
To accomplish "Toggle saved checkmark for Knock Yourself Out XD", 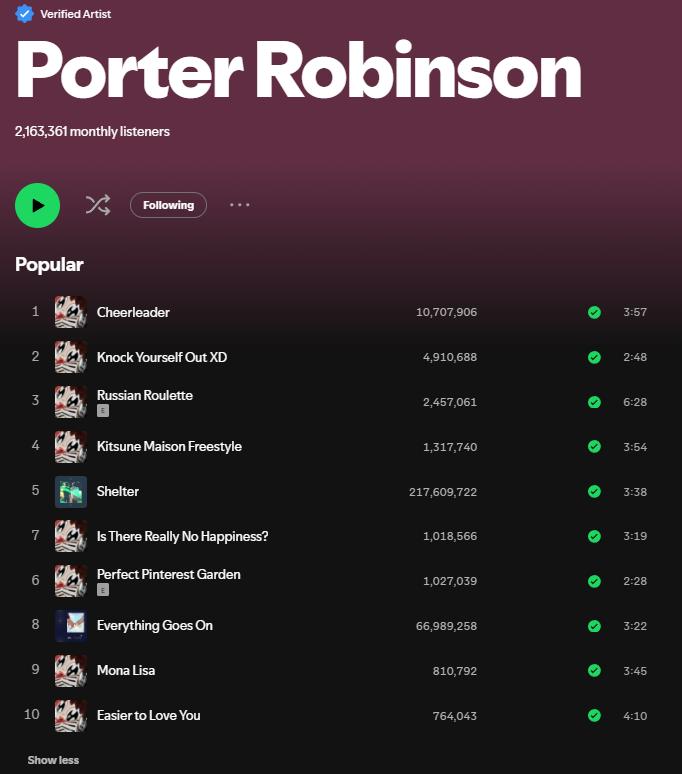I will tap(594, 357).
